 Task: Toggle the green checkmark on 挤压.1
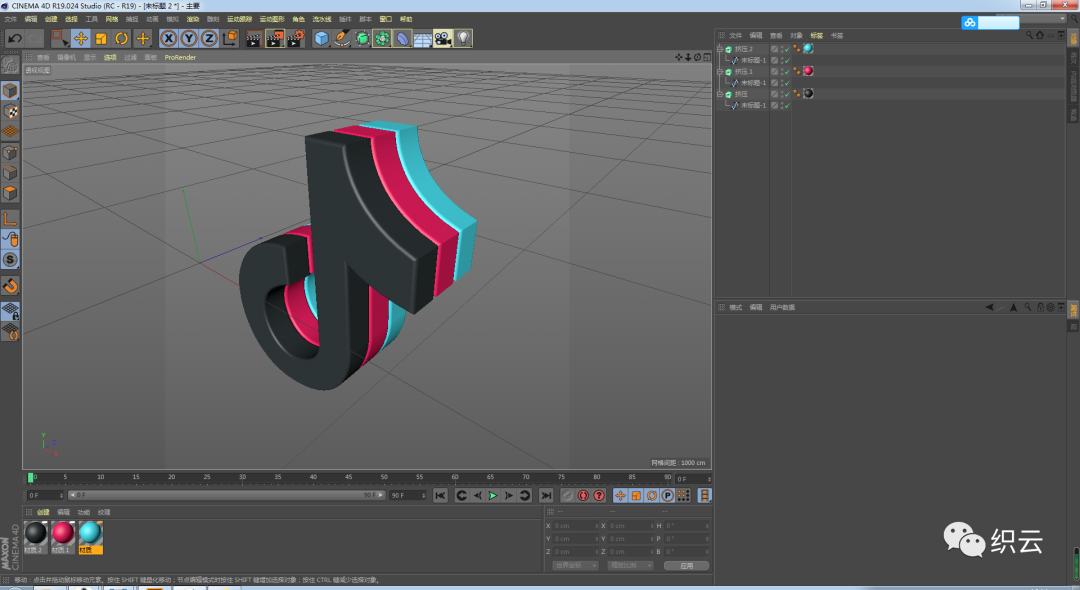pyautogui.click(x=787, y=72)
